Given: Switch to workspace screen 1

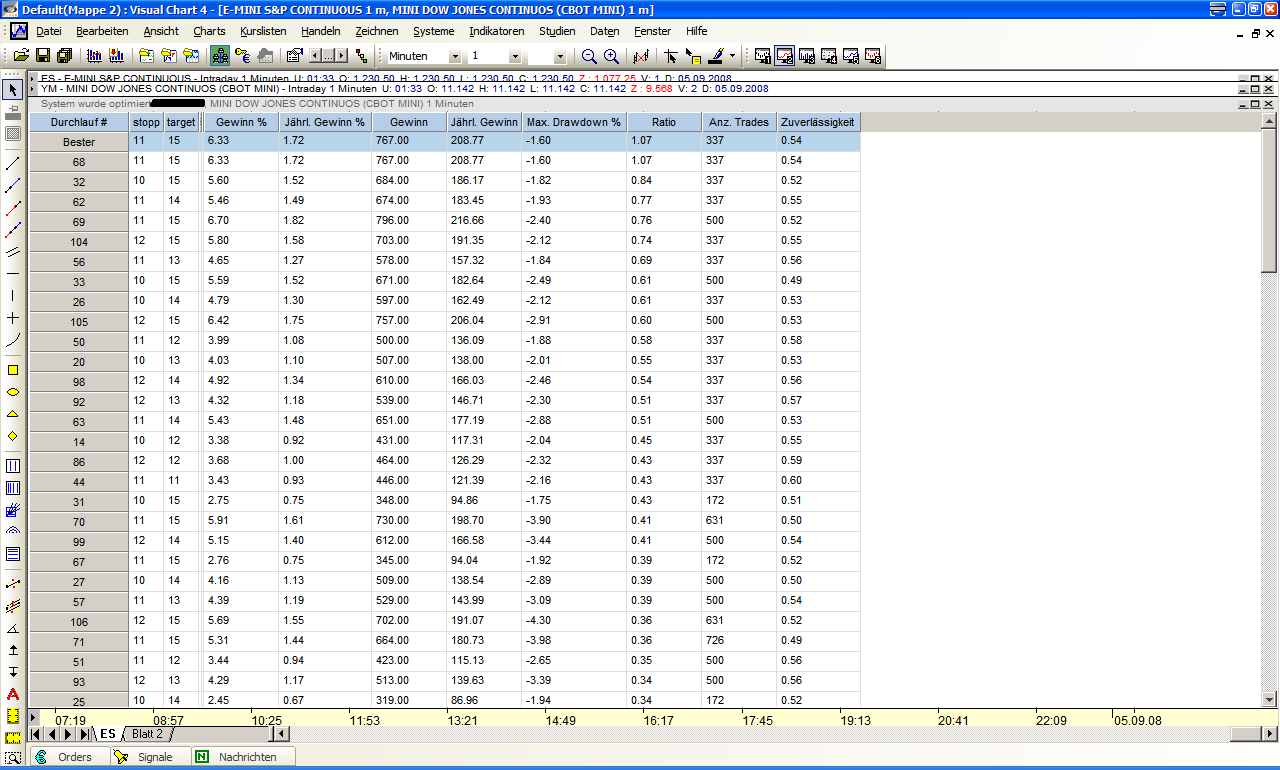Looking at the screenshot, I should [763, 56].
